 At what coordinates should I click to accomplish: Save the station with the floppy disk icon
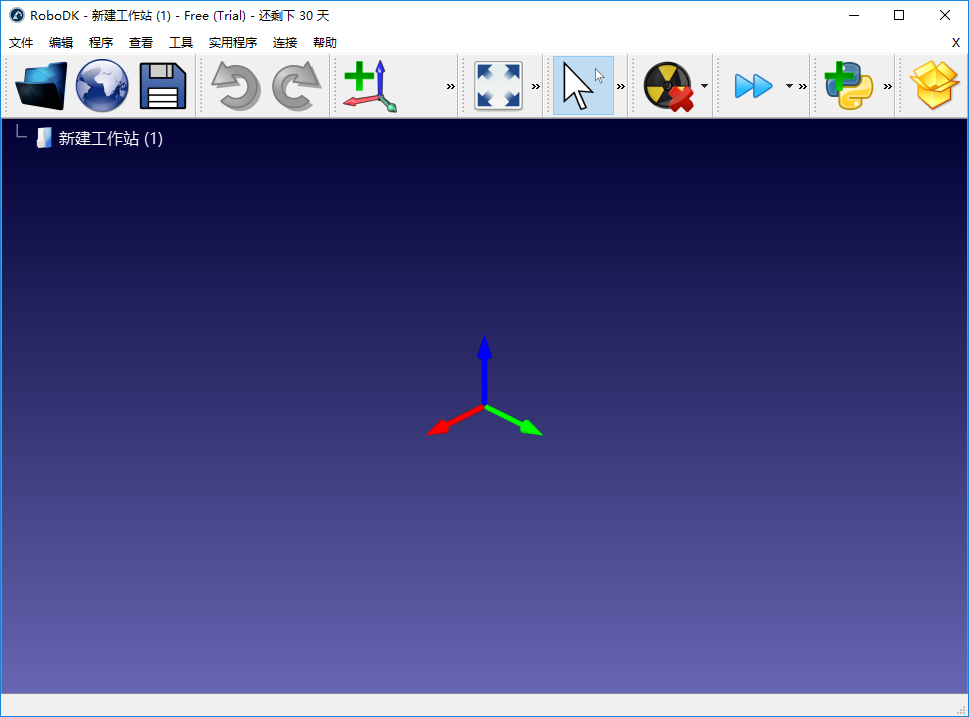pos(163,86)
